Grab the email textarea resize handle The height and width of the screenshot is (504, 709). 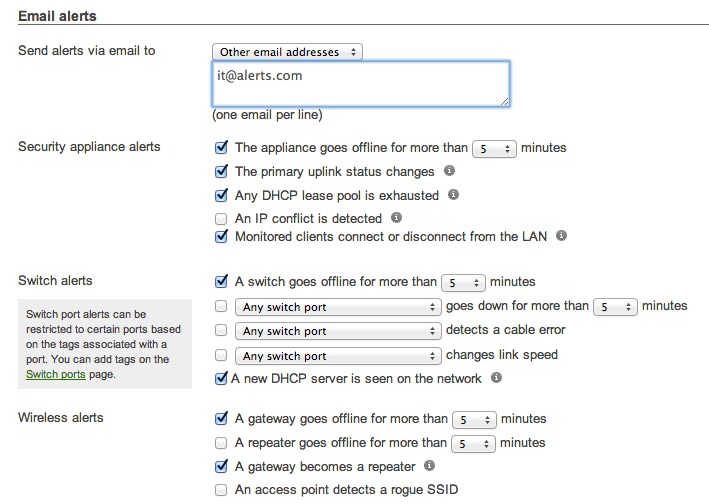tap(505, 102)
